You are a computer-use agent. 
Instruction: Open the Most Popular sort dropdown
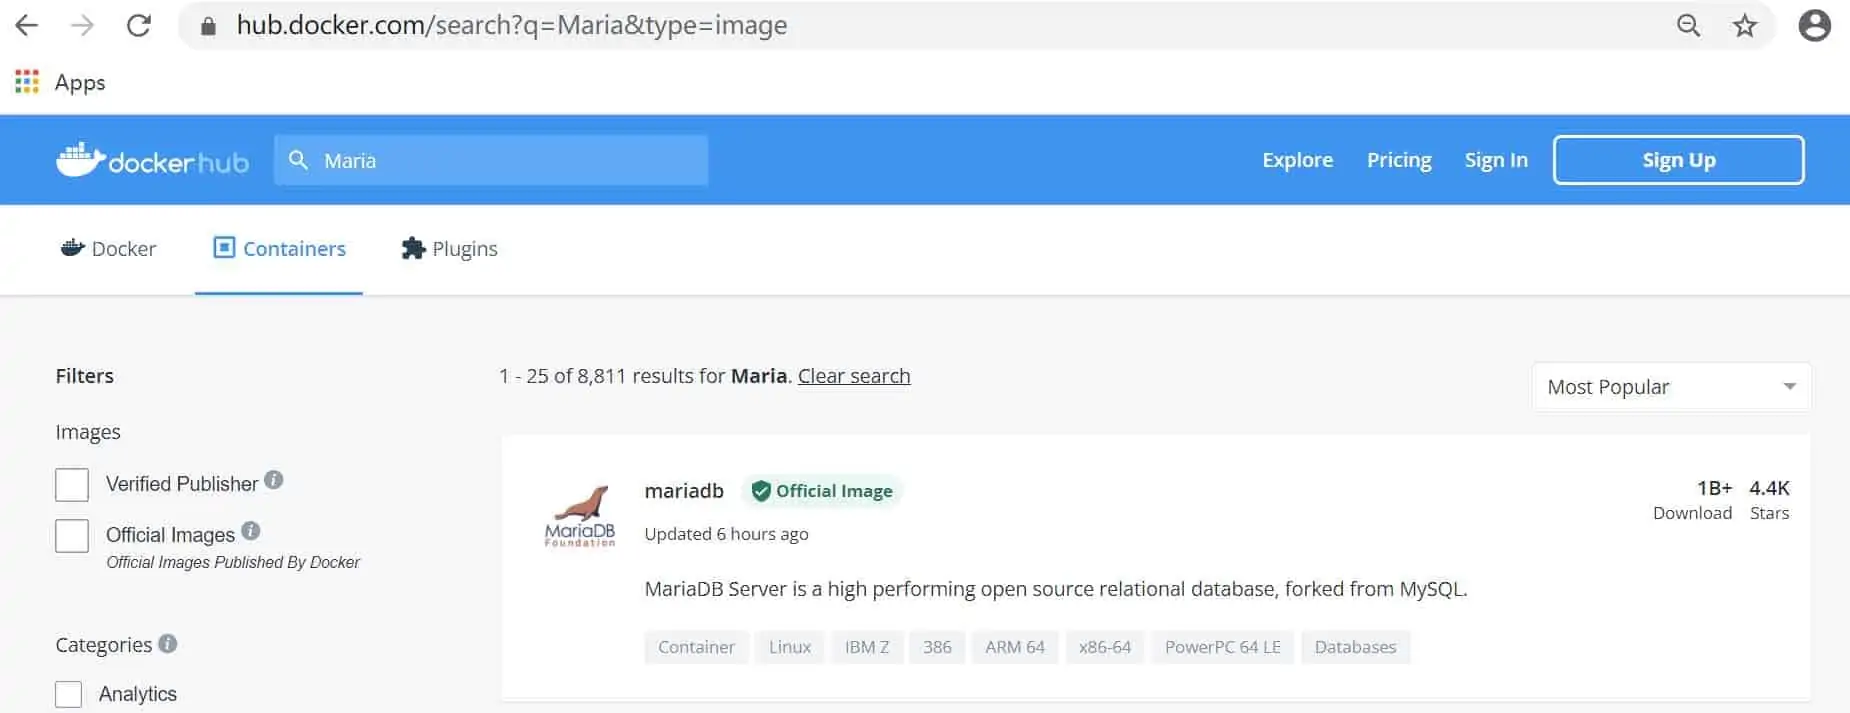coord(1671,387)
